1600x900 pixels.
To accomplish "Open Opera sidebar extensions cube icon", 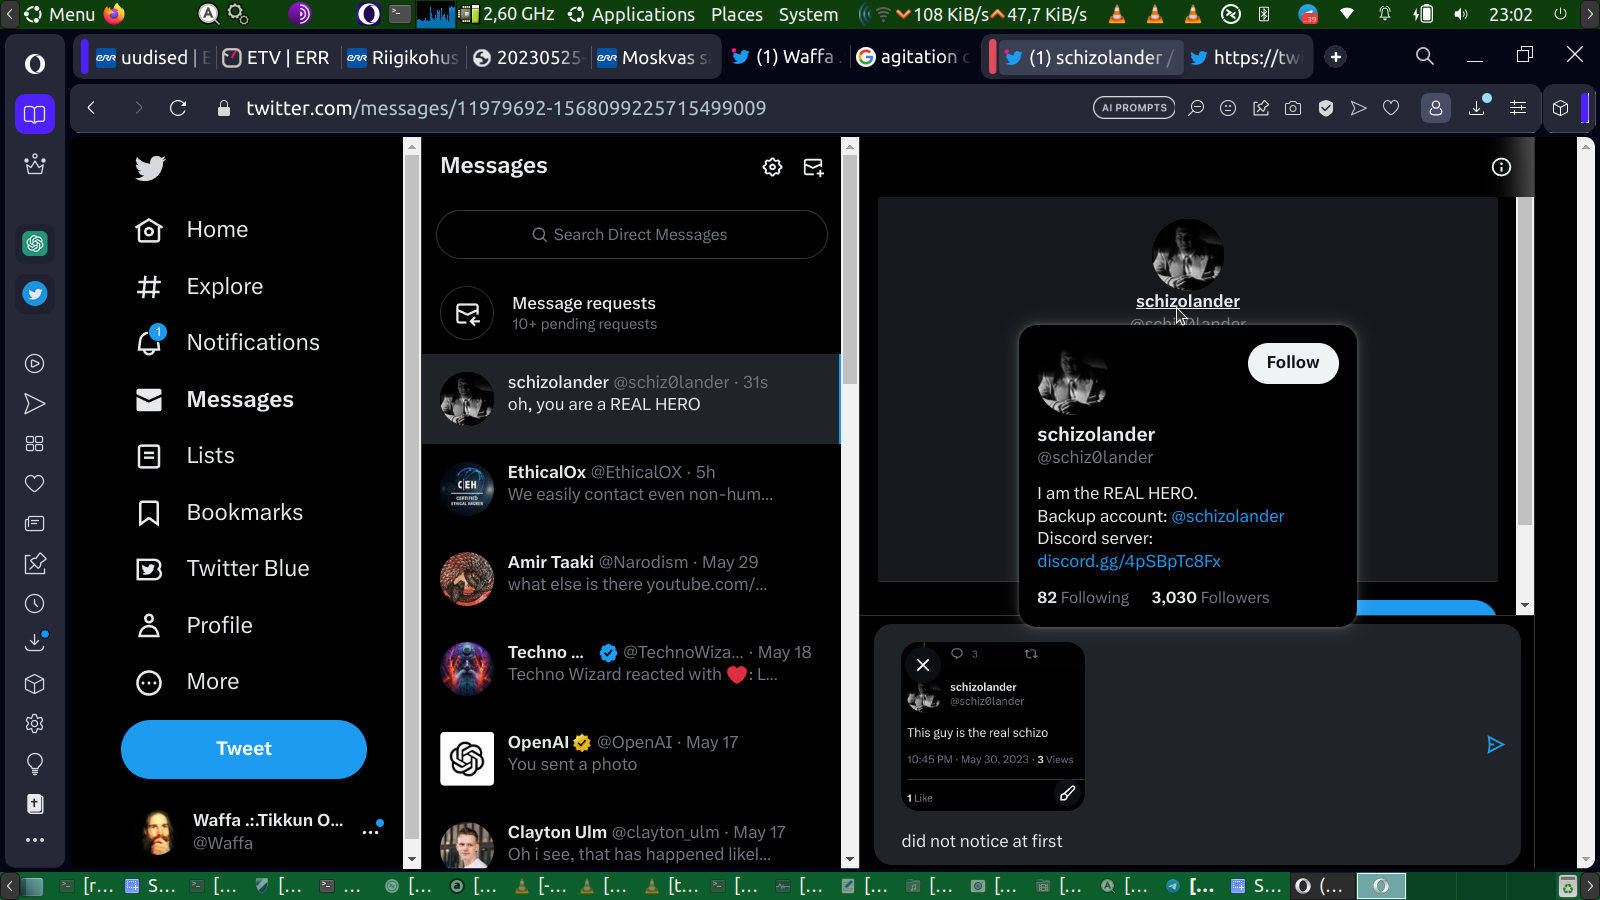I will pyautogui.click(x=35, y=684).
